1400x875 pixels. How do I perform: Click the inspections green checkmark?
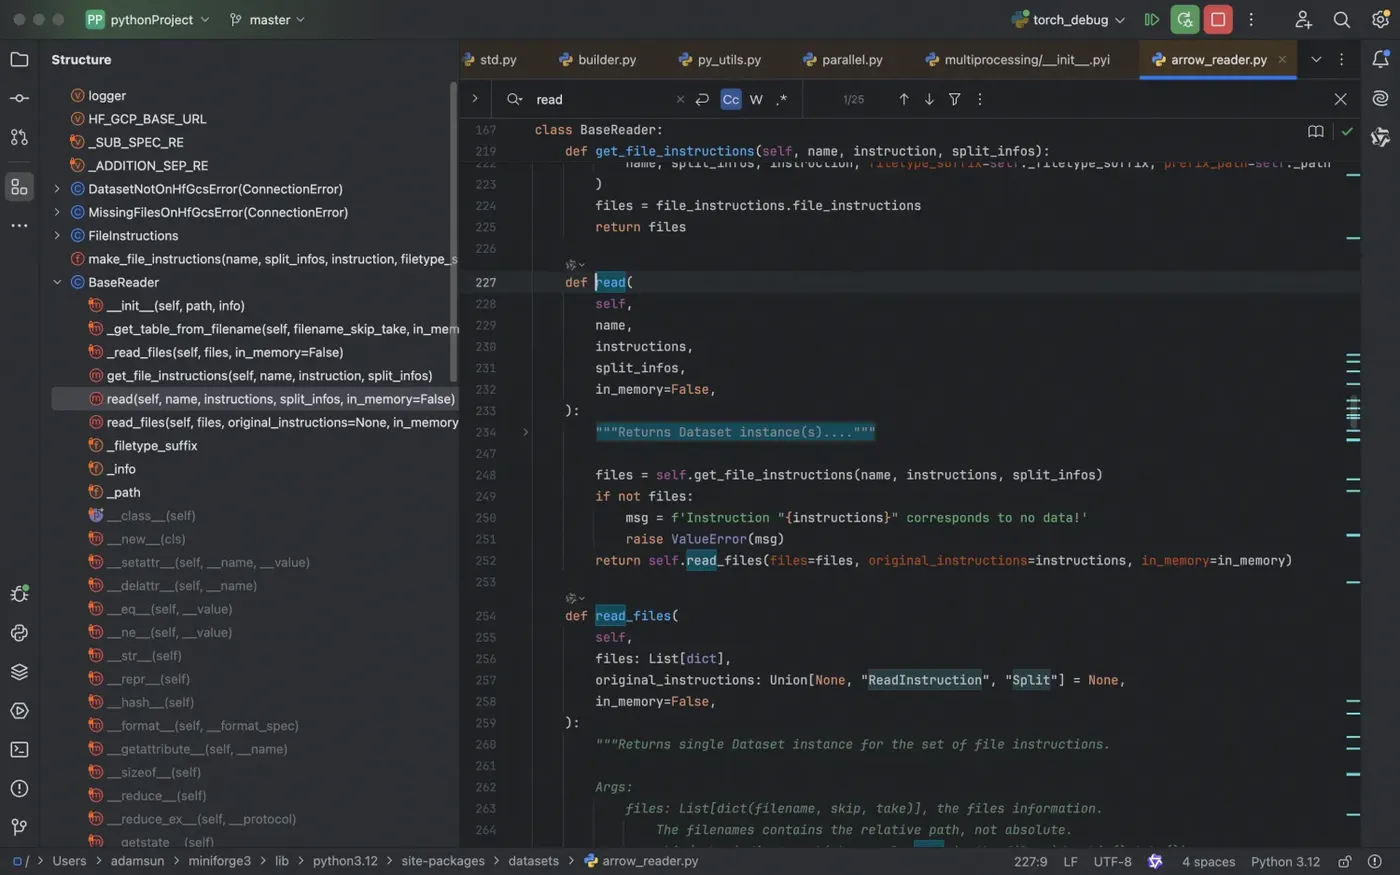[x=1347, y=131]
